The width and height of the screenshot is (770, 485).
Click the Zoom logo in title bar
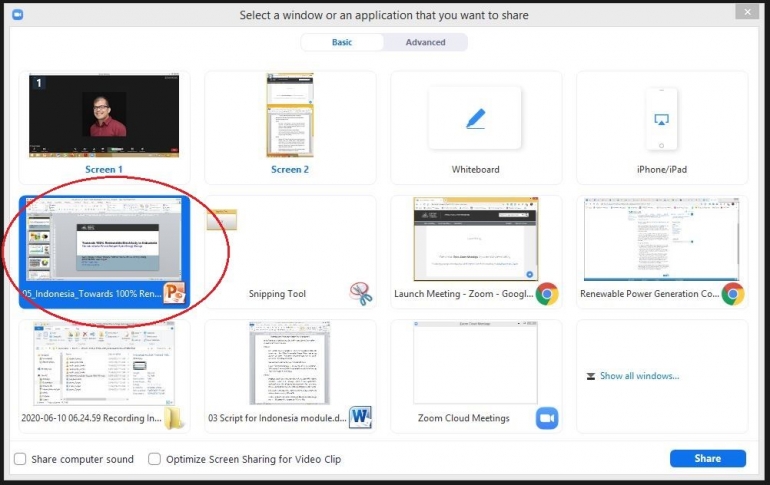[17, 15]
